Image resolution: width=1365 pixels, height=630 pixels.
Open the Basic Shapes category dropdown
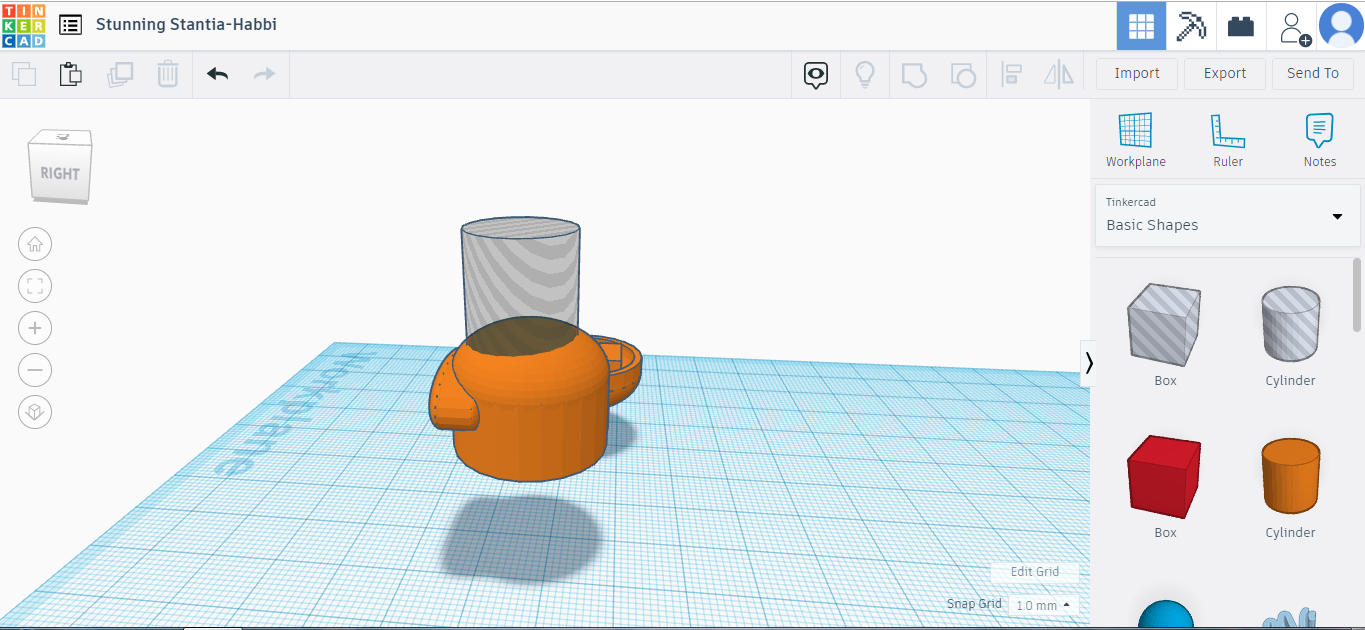pos(1228,215)
